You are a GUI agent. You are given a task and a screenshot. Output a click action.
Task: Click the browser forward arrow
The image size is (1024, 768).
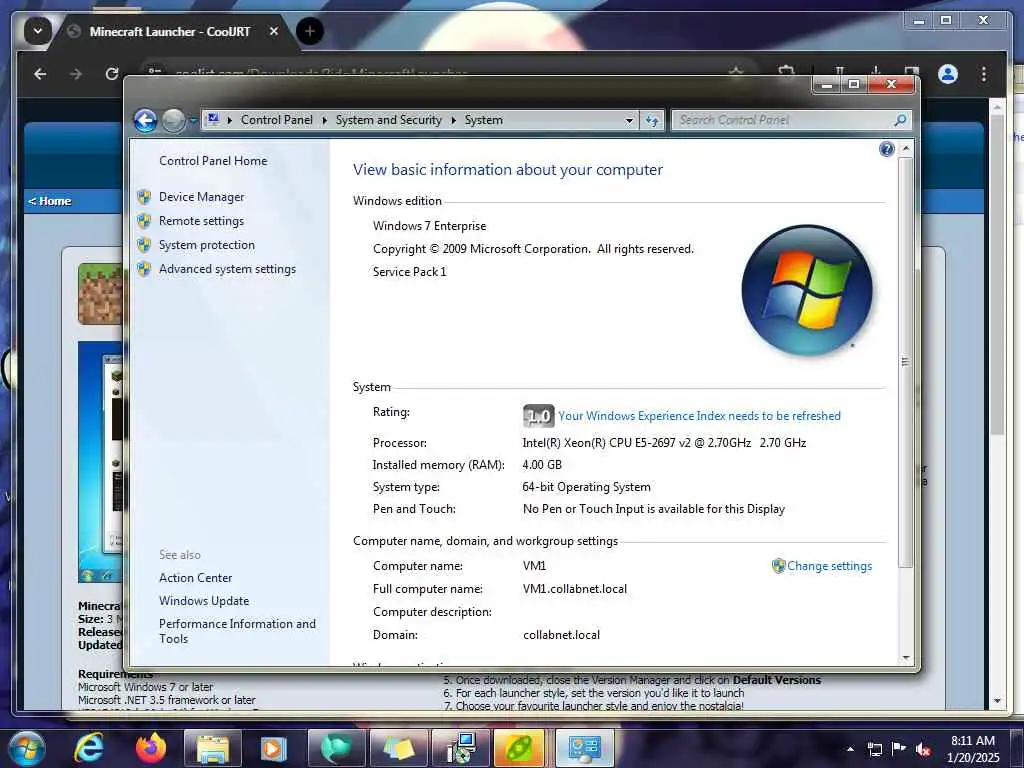point(76,74)
